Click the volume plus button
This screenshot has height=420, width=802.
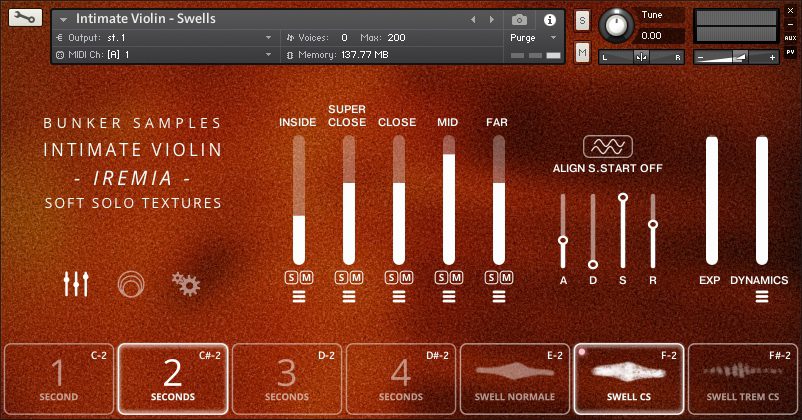click(x=772, y=58)
